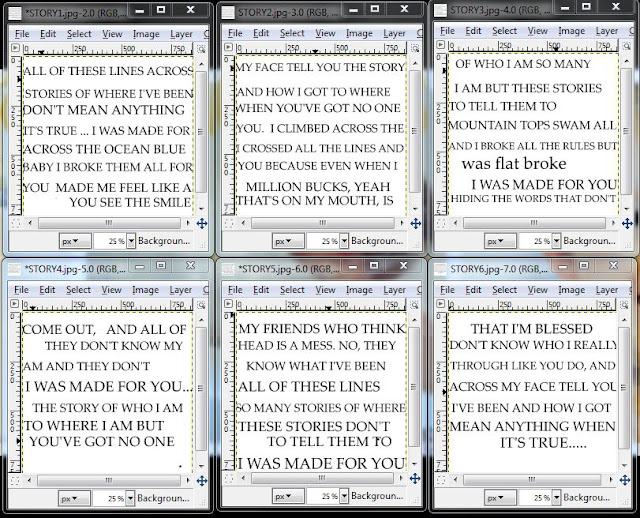The width and height of the screenshot is (640, 518).
Task: Click zoom-on-resize magnifier icon in STORY4 window
Action: click(201, 305)
